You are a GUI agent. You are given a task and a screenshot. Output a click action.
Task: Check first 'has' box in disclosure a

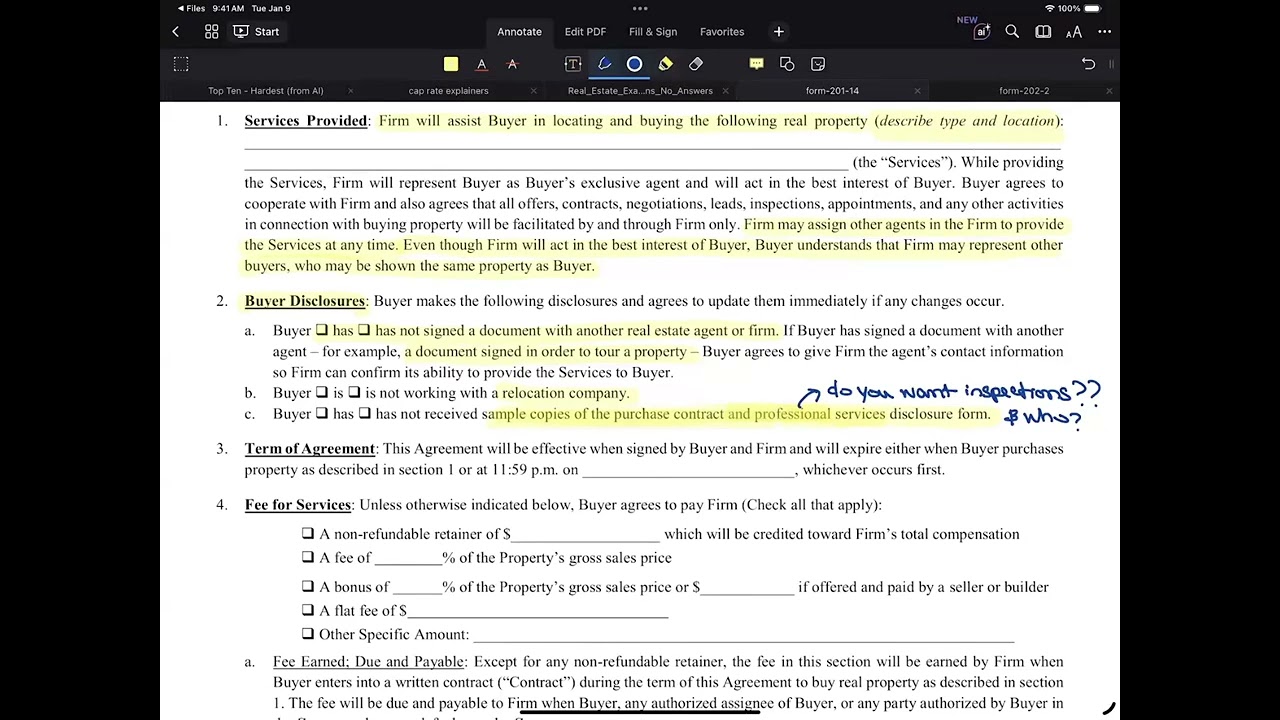coord(322,330)
